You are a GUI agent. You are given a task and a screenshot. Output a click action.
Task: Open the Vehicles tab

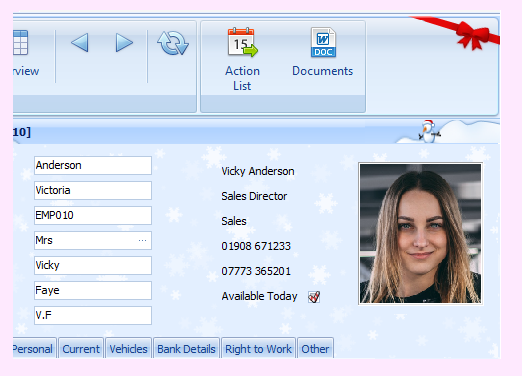click(x=128, y=349)
